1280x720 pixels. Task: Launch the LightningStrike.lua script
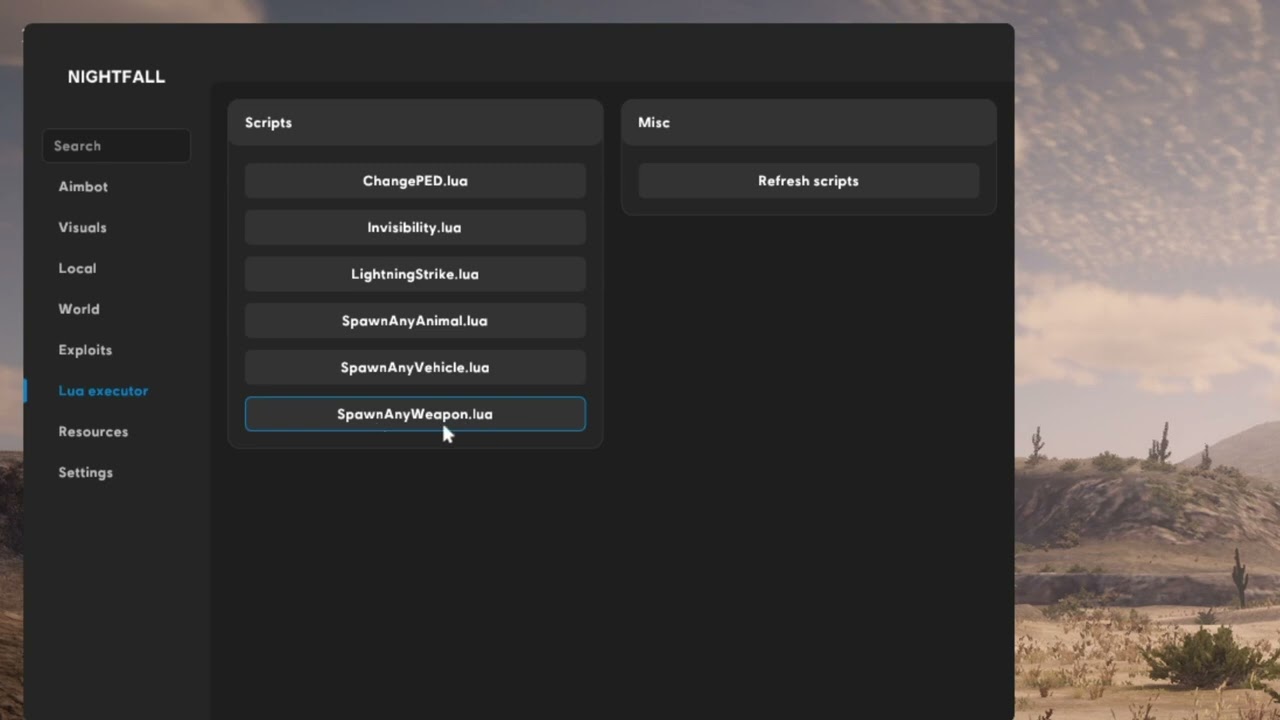[415, 274]
